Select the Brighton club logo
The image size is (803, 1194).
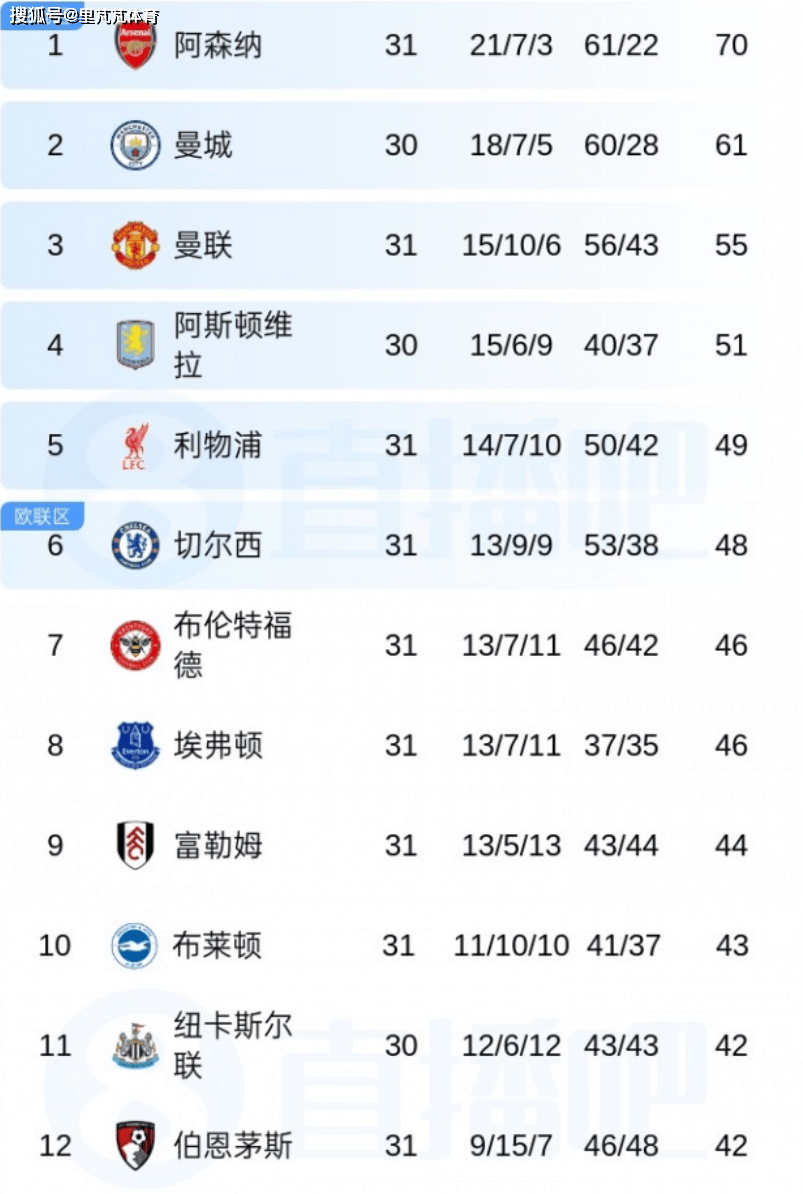pos(135,945)
